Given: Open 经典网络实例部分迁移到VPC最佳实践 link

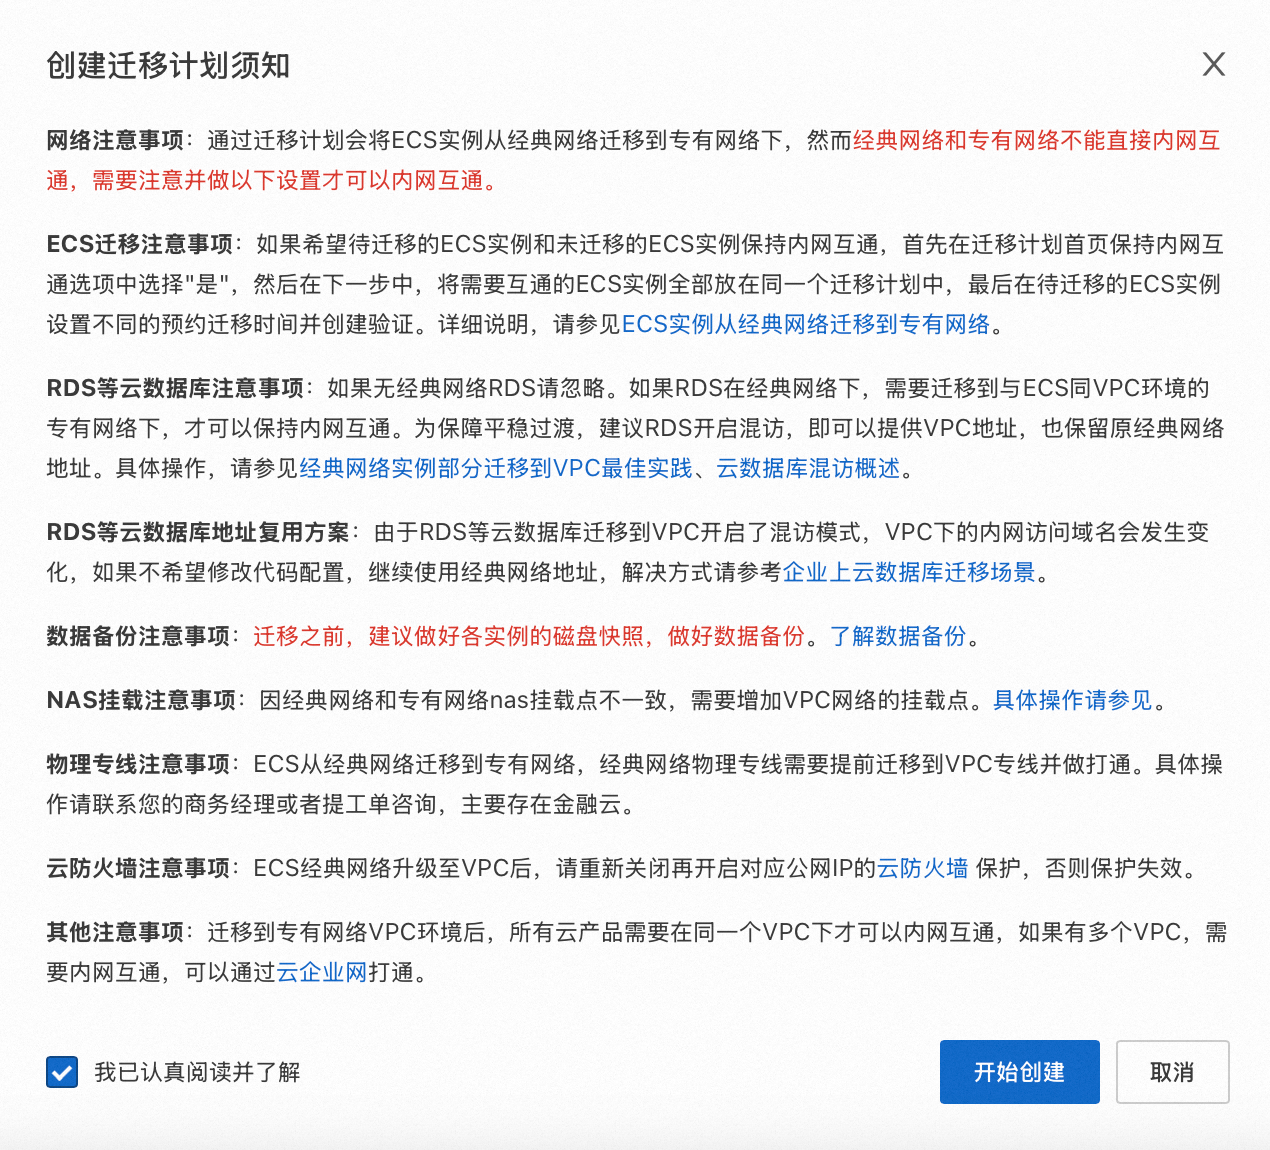Looking at the screenshot, I should click(x=496, y=468).
